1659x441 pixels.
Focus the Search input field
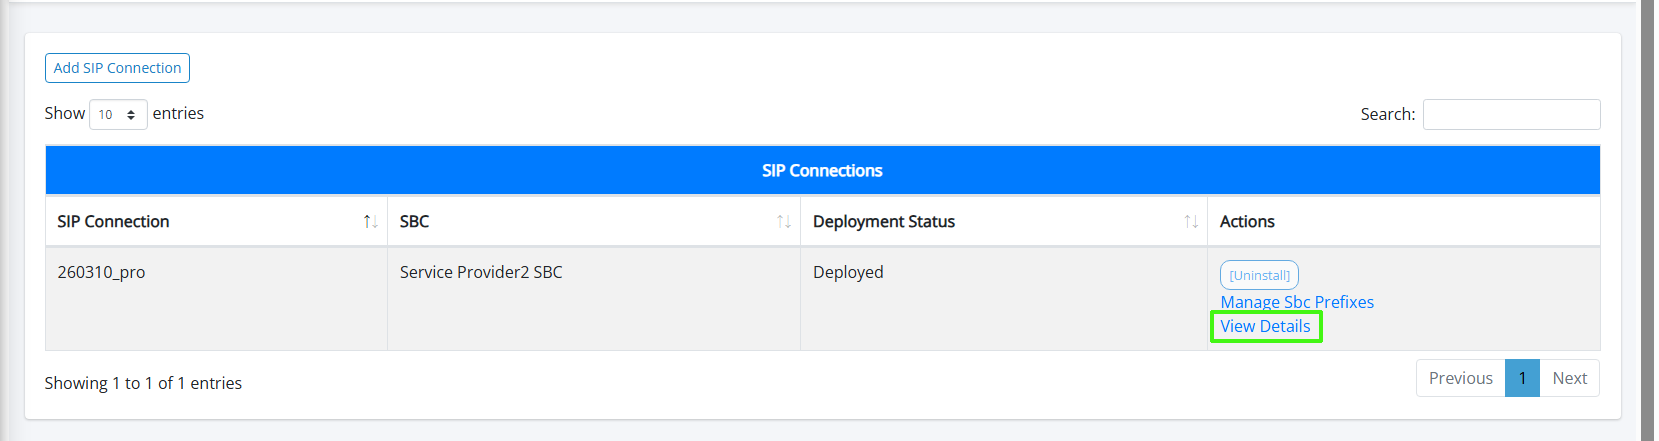coord(1510,115)
